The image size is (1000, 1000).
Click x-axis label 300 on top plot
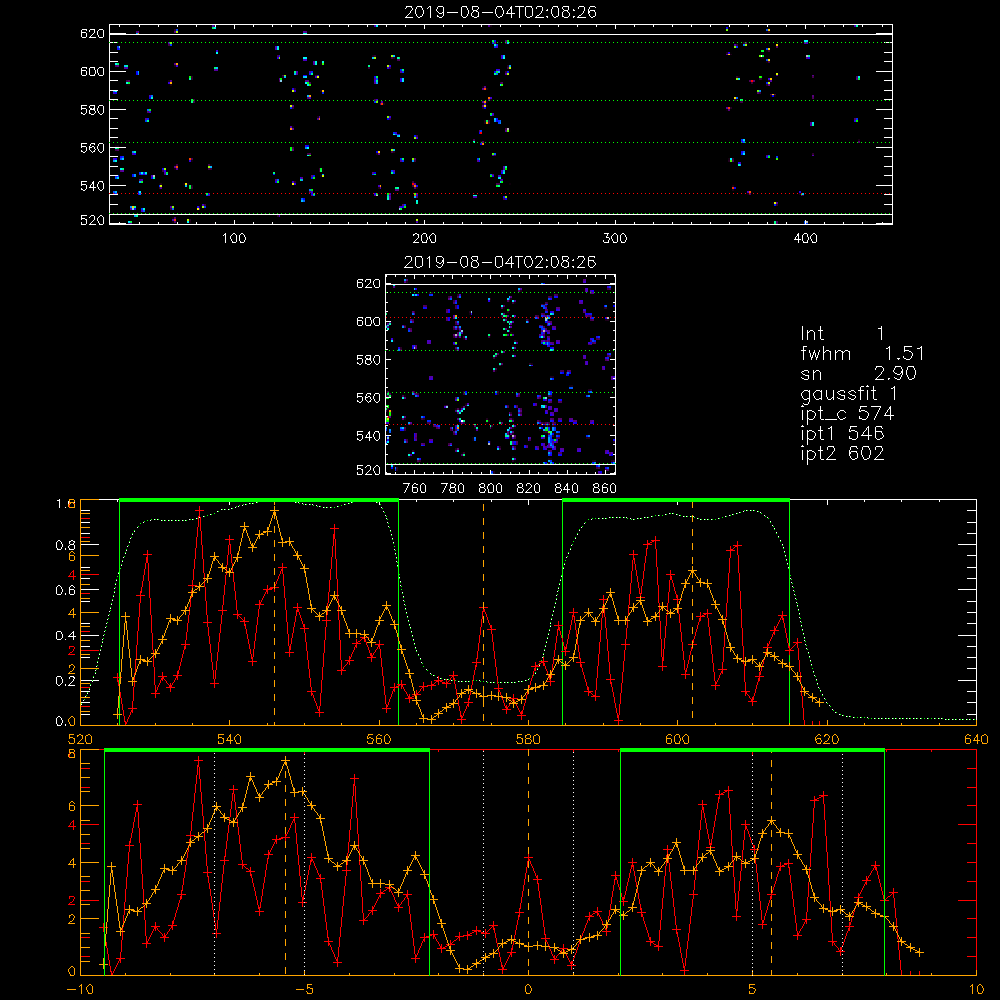pos(615,239)
